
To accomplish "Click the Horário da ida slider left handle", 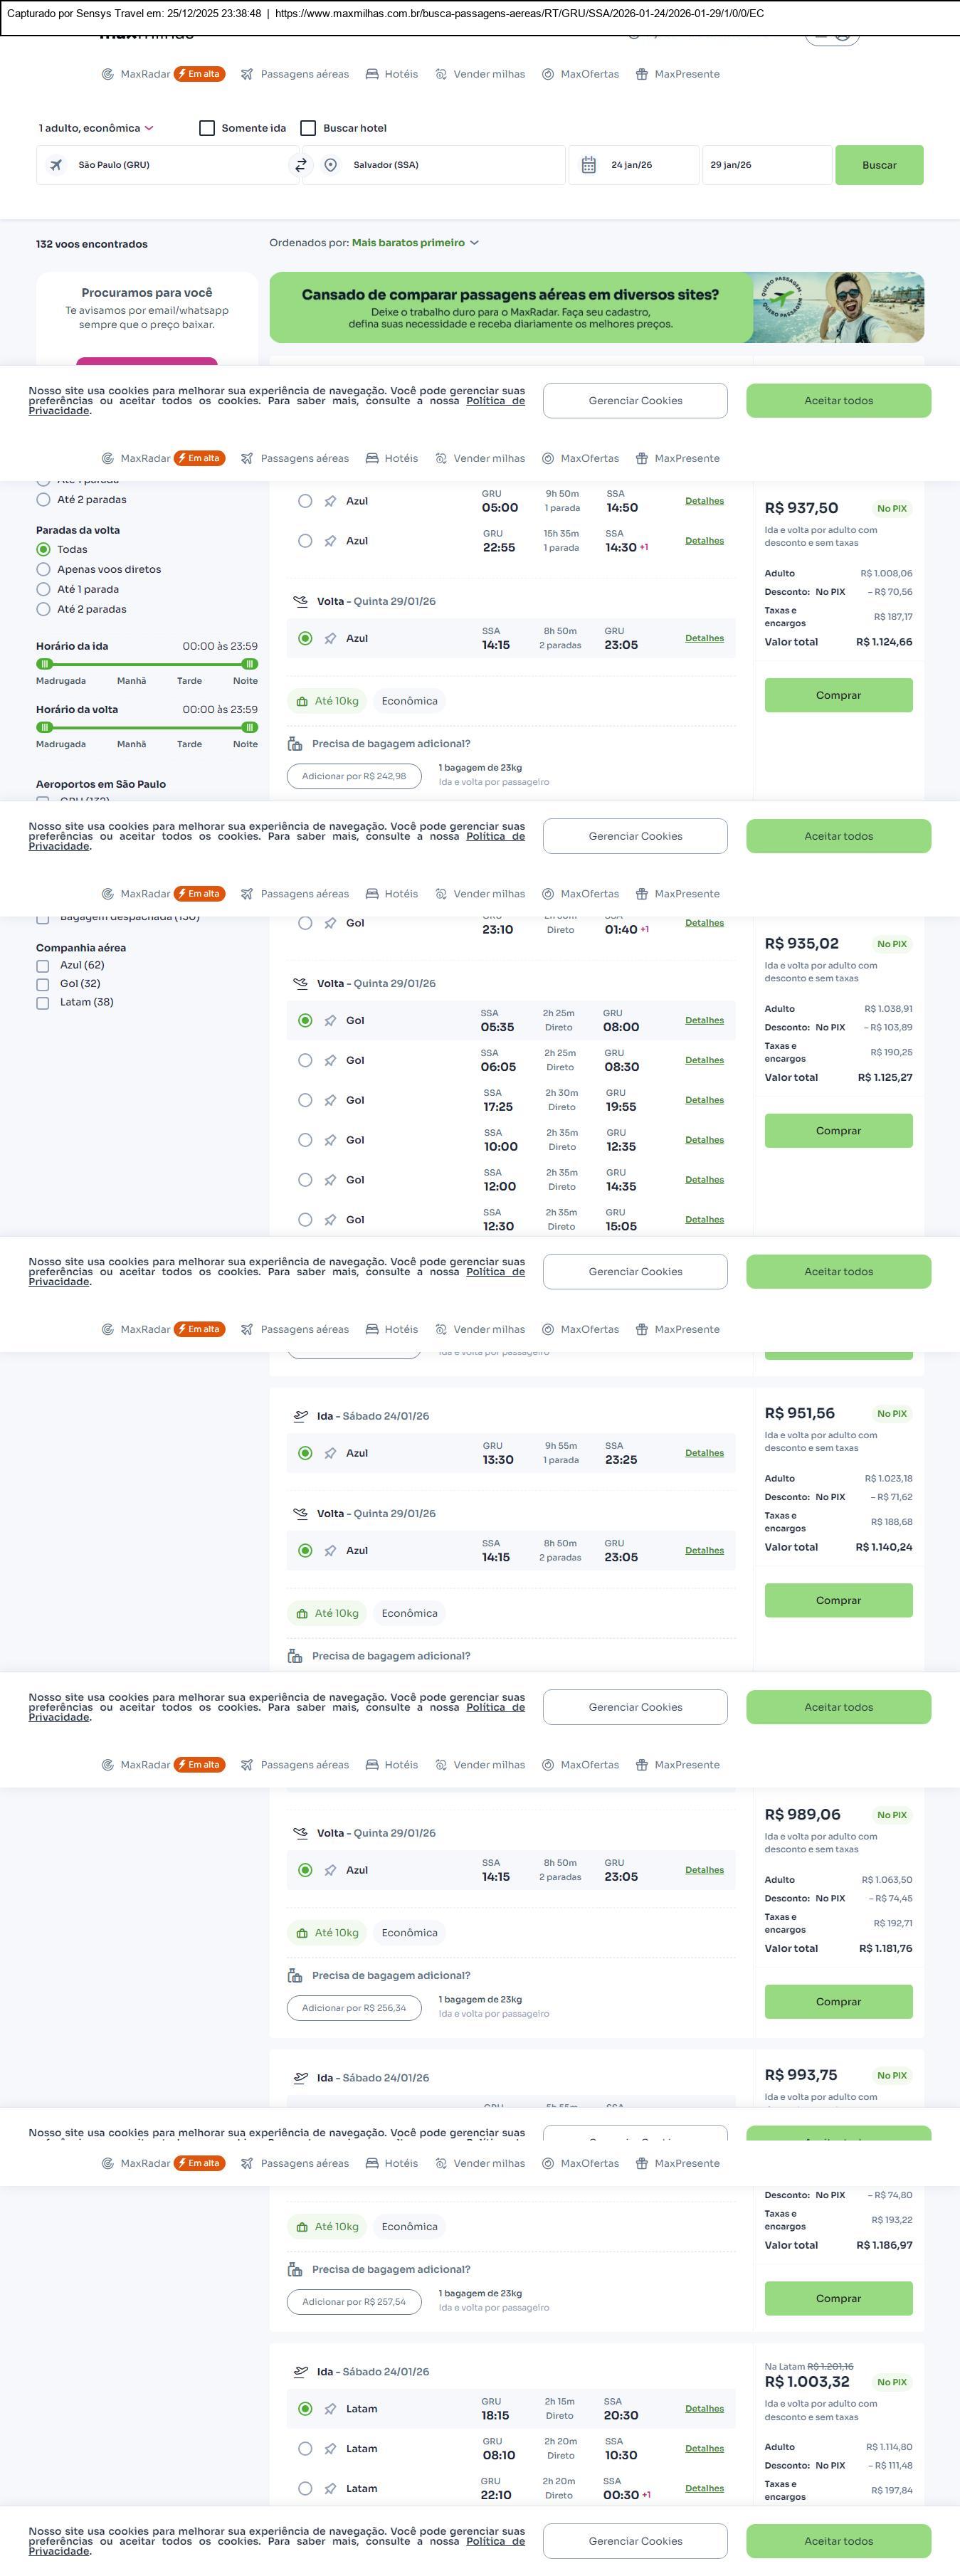I will click(44, 664).
